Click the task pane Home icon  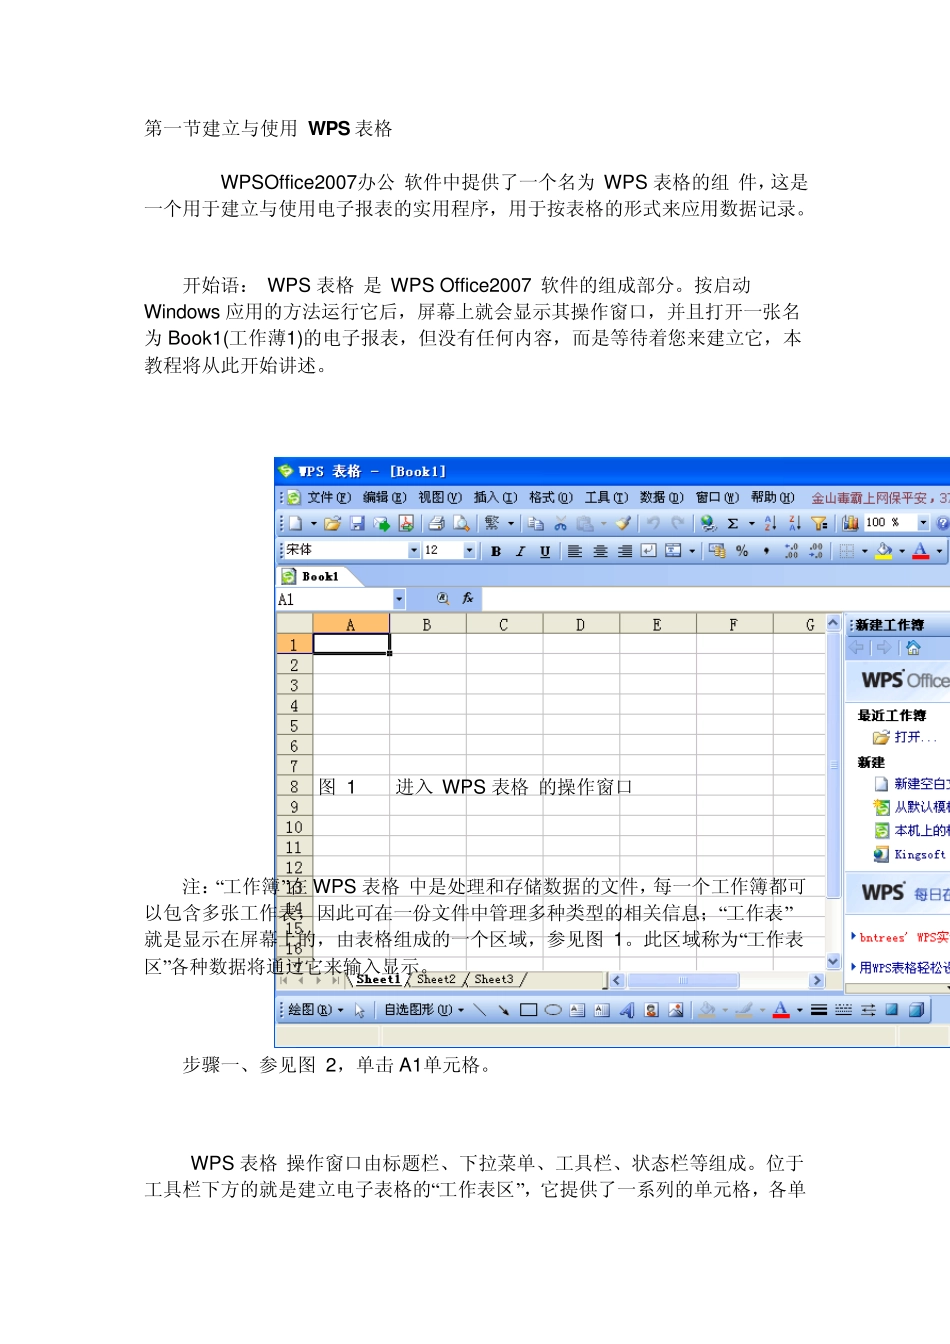(913, 648)
